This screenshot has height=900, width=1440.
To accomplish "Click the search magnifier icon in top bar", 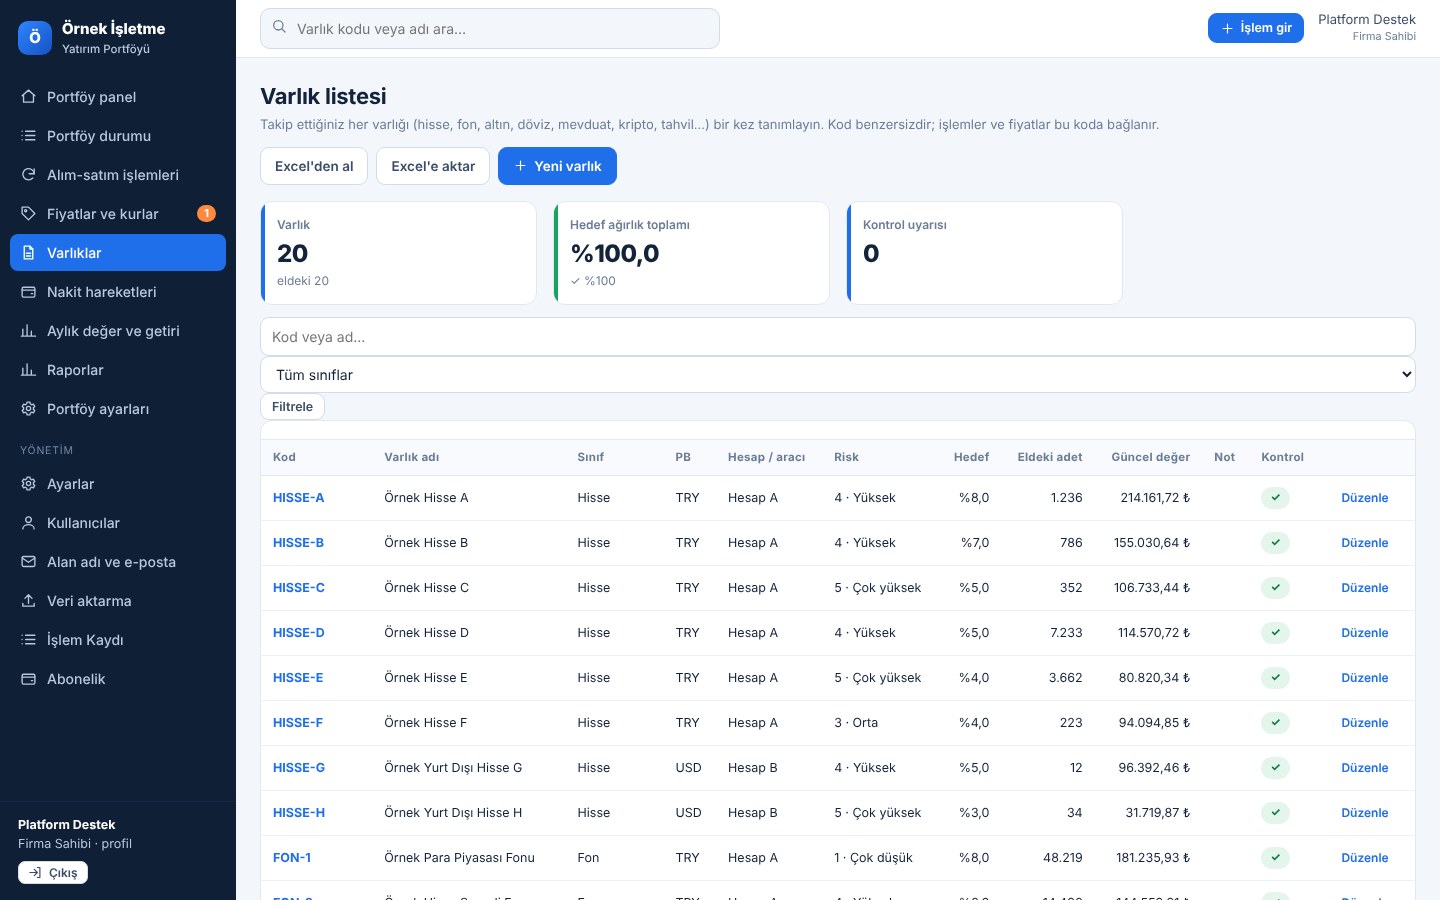I will [279, 28].
